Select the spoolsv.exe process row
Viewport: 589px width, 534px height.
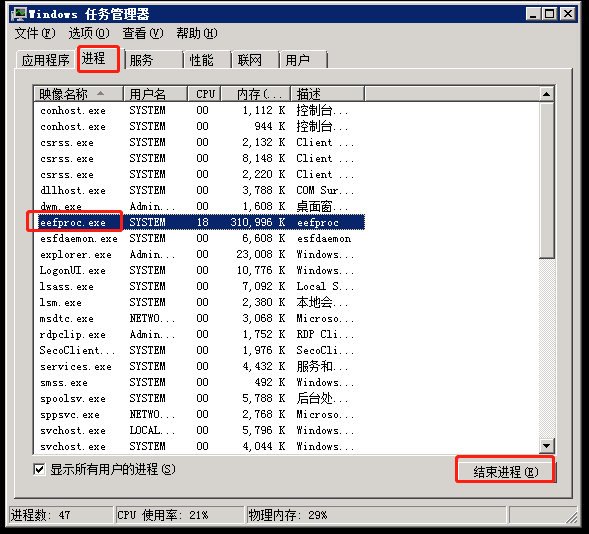click(199, 398)
